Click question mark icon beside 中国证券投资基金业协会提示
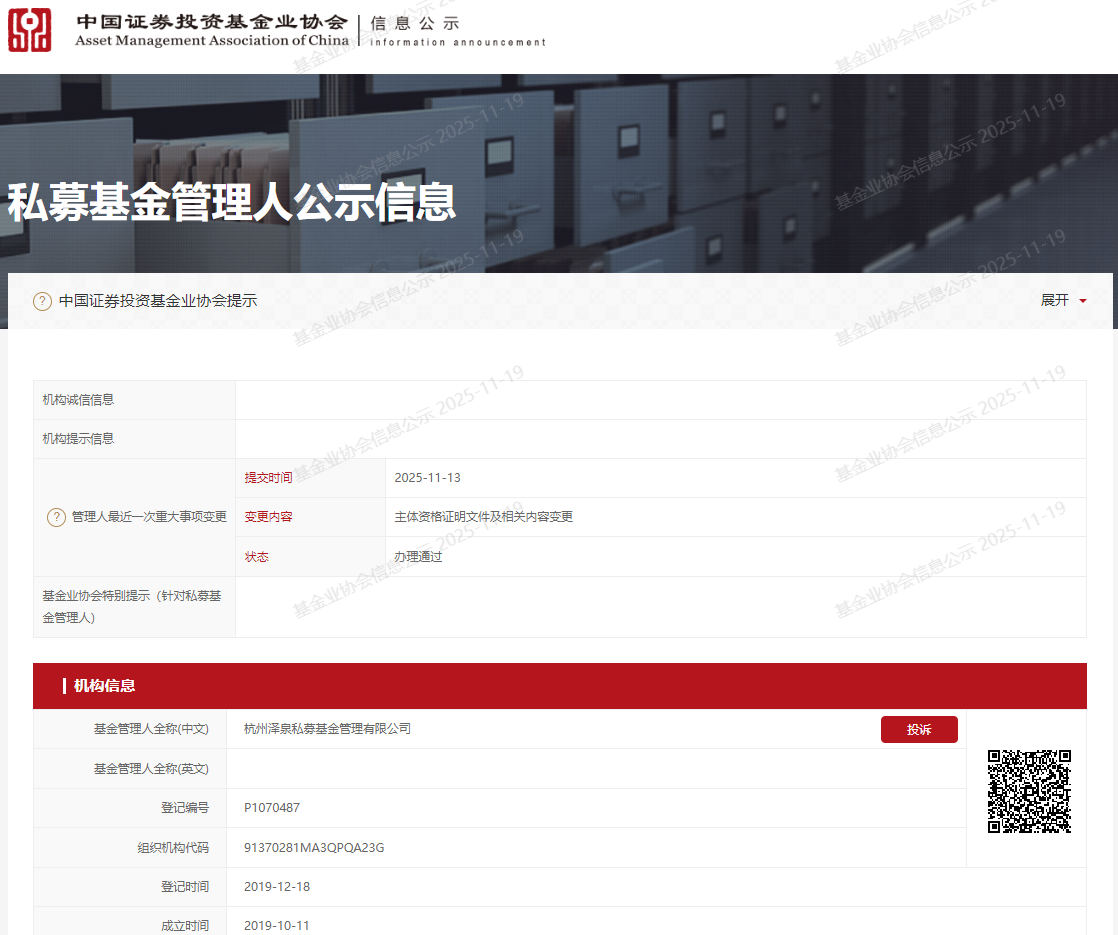This screenshot has width=1118, height=935. pos(42,301)
